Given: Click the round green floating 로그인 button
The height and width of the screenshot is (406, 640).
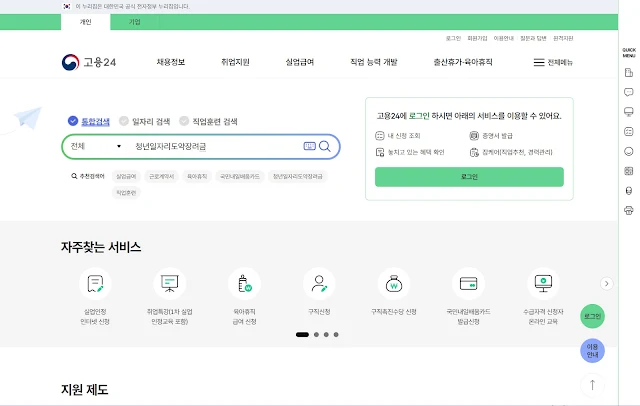Looking at the screenshot, I should coord(592,316).
